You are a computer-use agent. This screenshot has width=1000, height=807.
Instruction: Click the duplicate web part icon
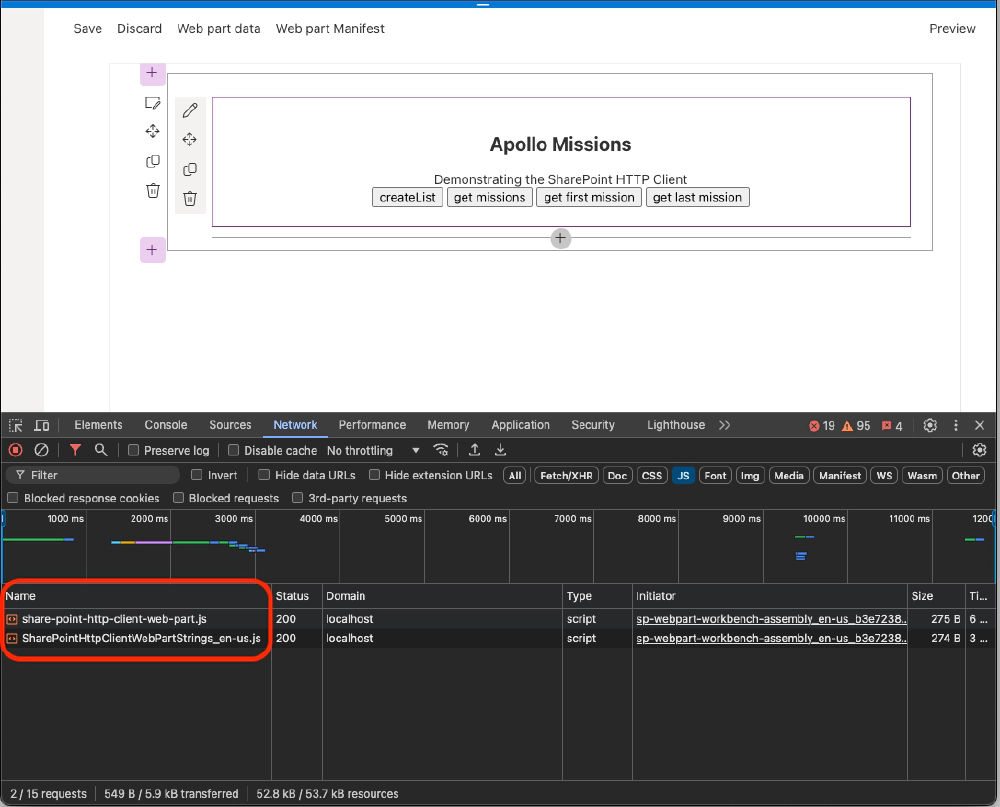tap(189, 169)
